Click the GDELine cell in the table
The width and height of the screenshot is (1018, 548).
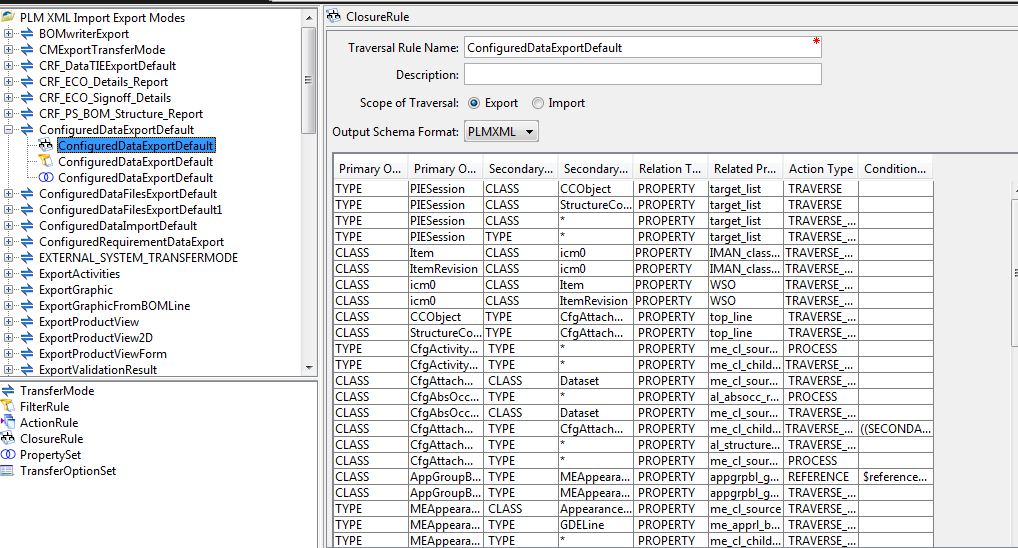click(x=595, y=525)
